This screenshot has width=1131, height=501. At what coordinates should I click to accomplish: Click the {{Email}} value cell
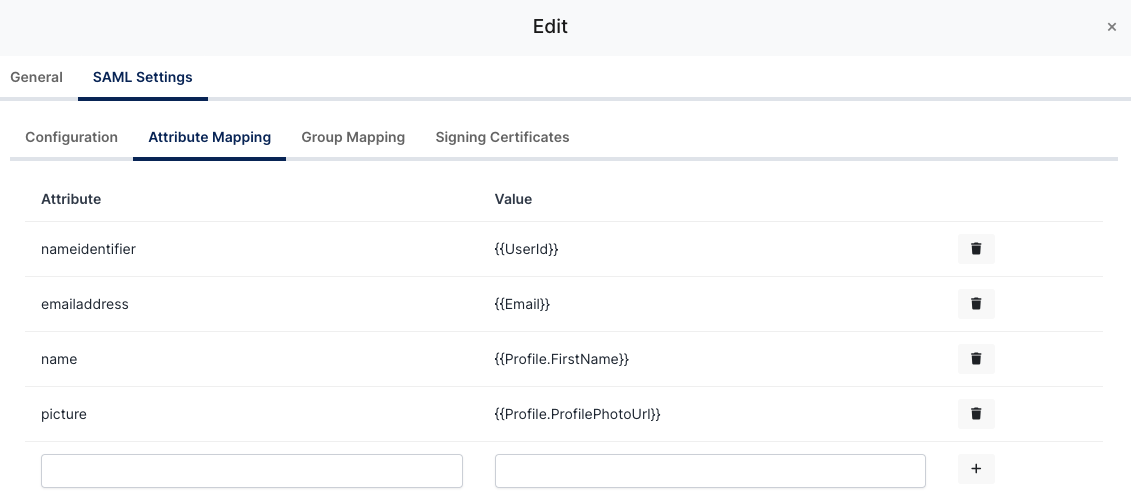[x=522, y=304]
